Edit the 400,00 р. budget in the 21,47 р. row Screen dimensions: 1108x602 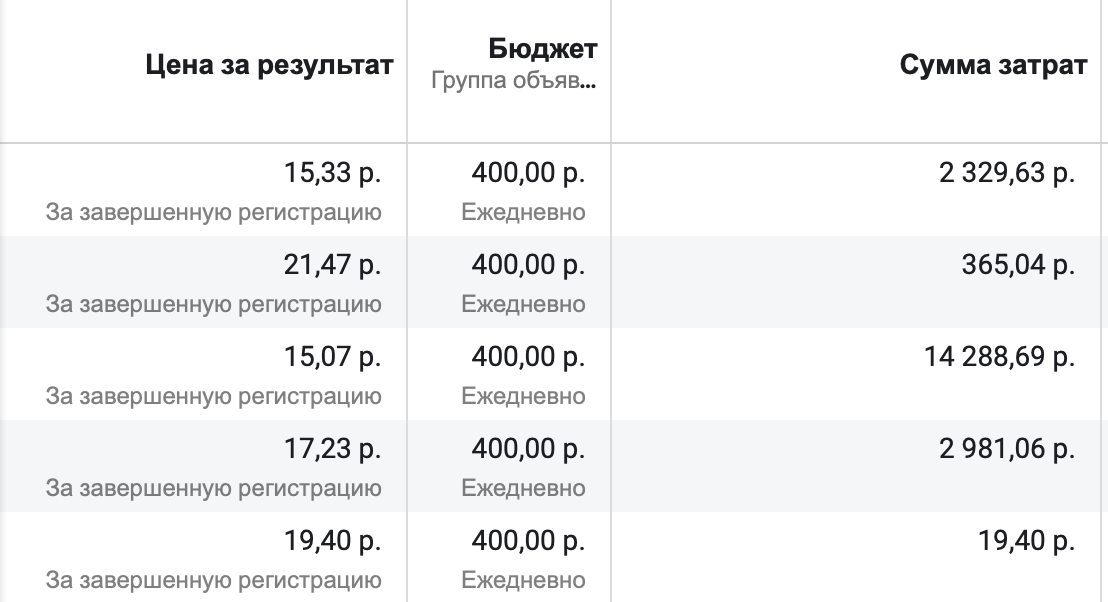click(528, 265)
